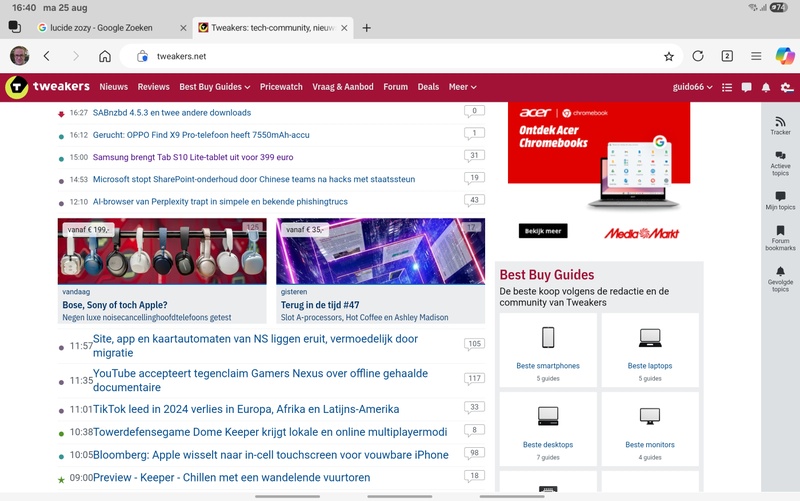Open NS site en app storing article
This screenshot has height=501, width=800.
pyautogui.click(x=255, y=346)
